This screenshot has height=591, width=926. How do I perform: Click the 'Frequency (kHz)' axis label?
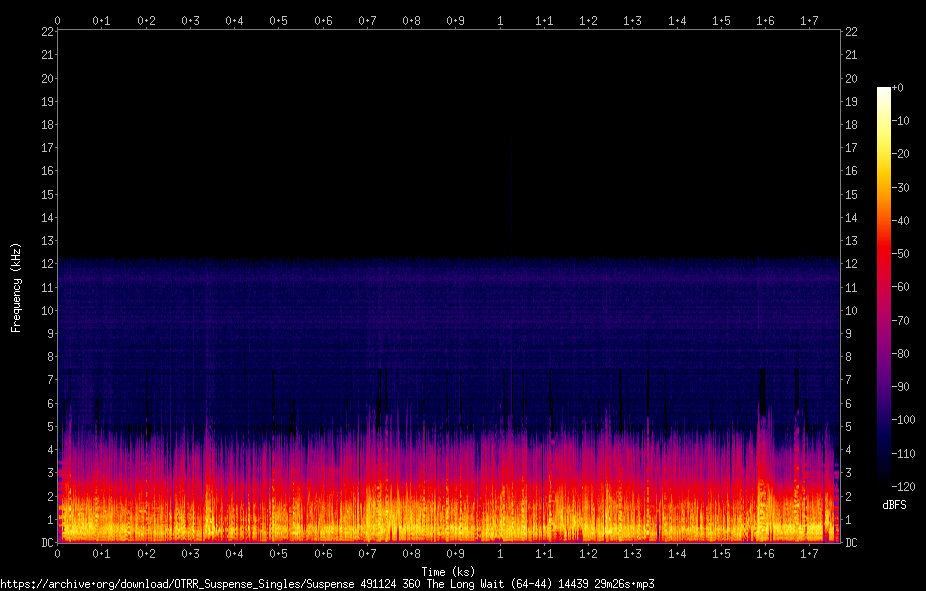[16, 288]
